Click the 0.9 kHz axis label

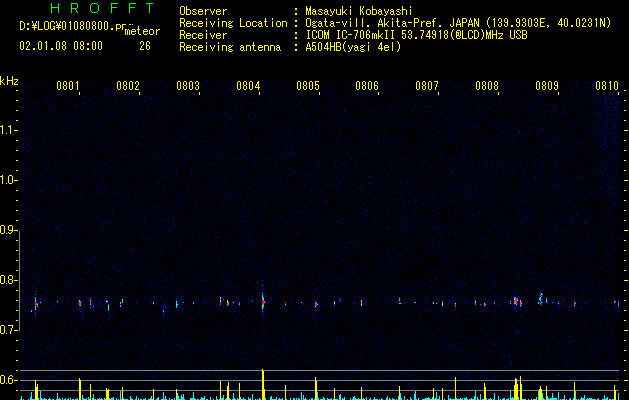click(x=8, y=230)
